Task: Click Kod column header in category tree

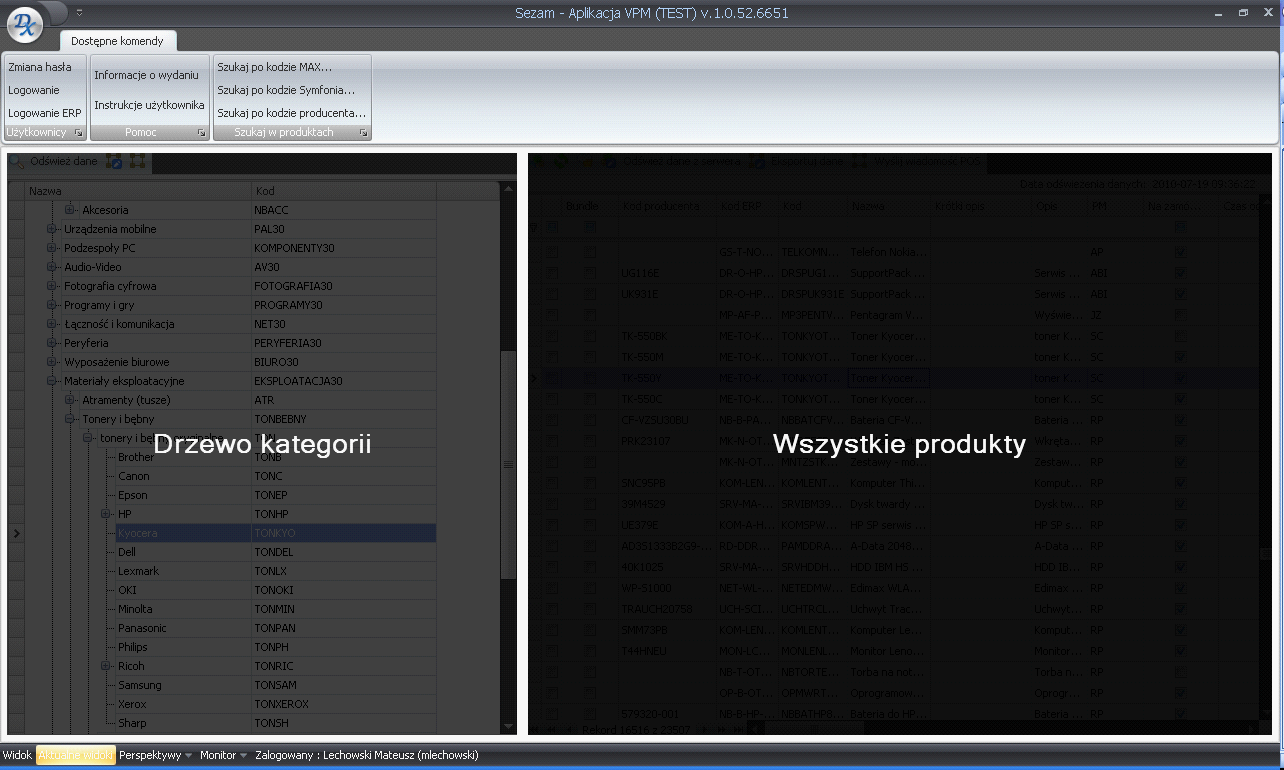Action: pos(344,191)
